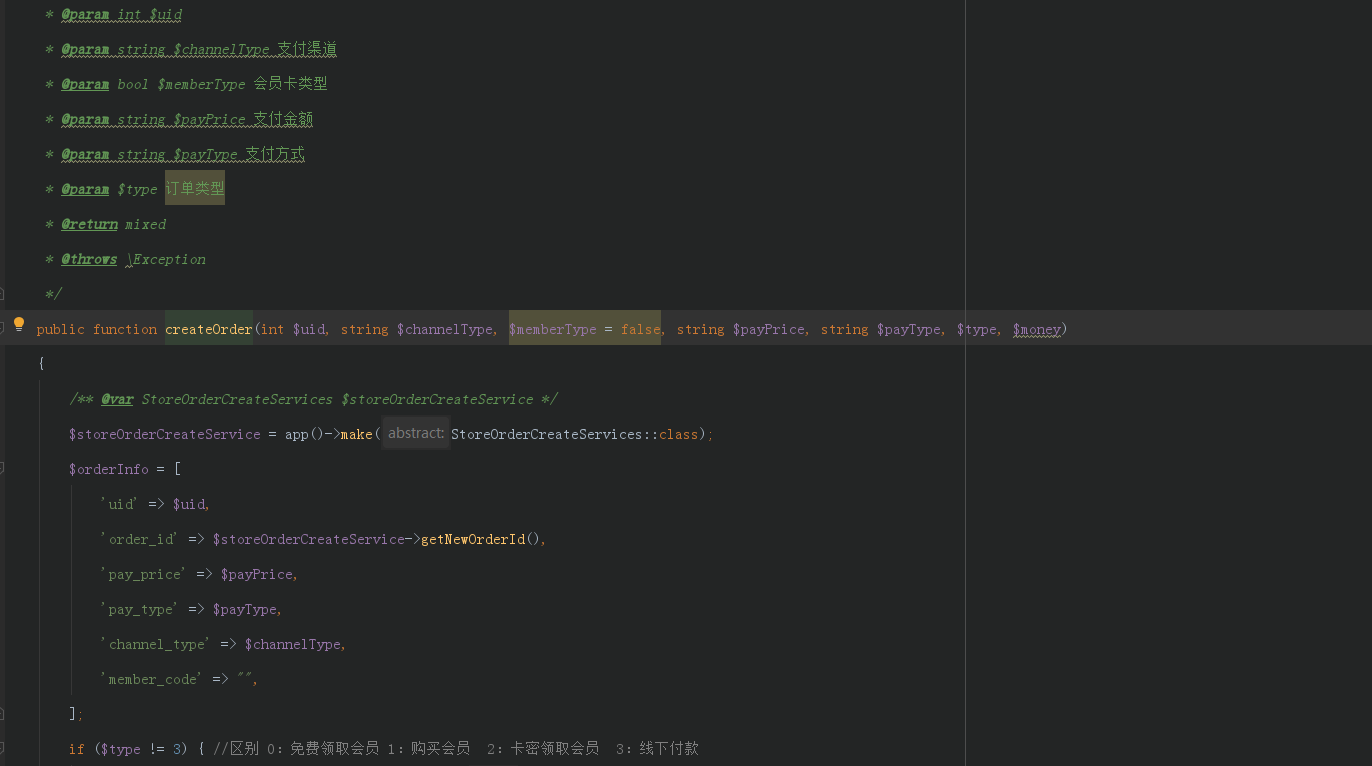Click the app() function call

point(305,434)
